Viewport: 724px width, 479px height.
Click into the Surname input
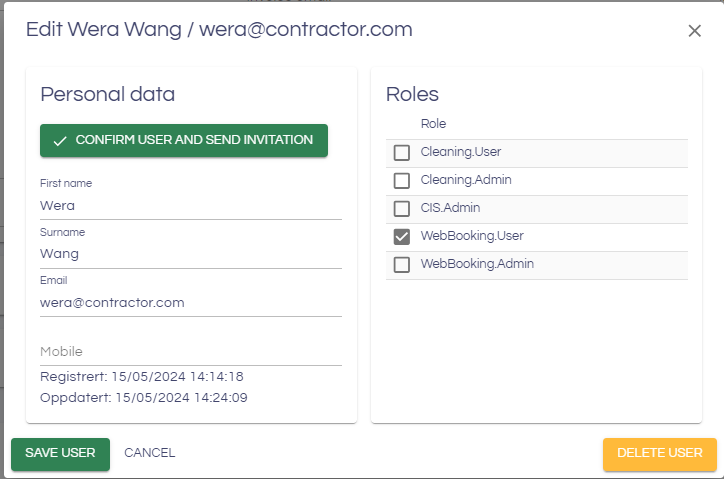(190, 254)
